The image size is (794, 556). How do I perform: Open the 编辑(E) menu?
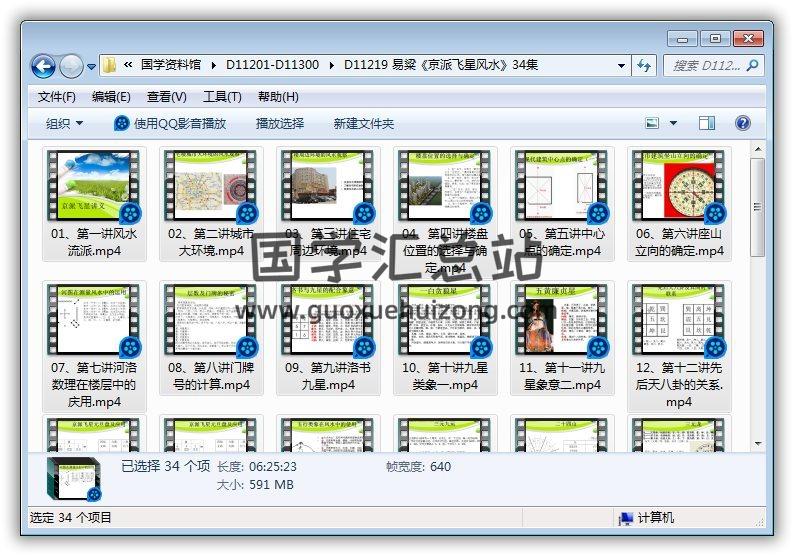click(111, 97)
